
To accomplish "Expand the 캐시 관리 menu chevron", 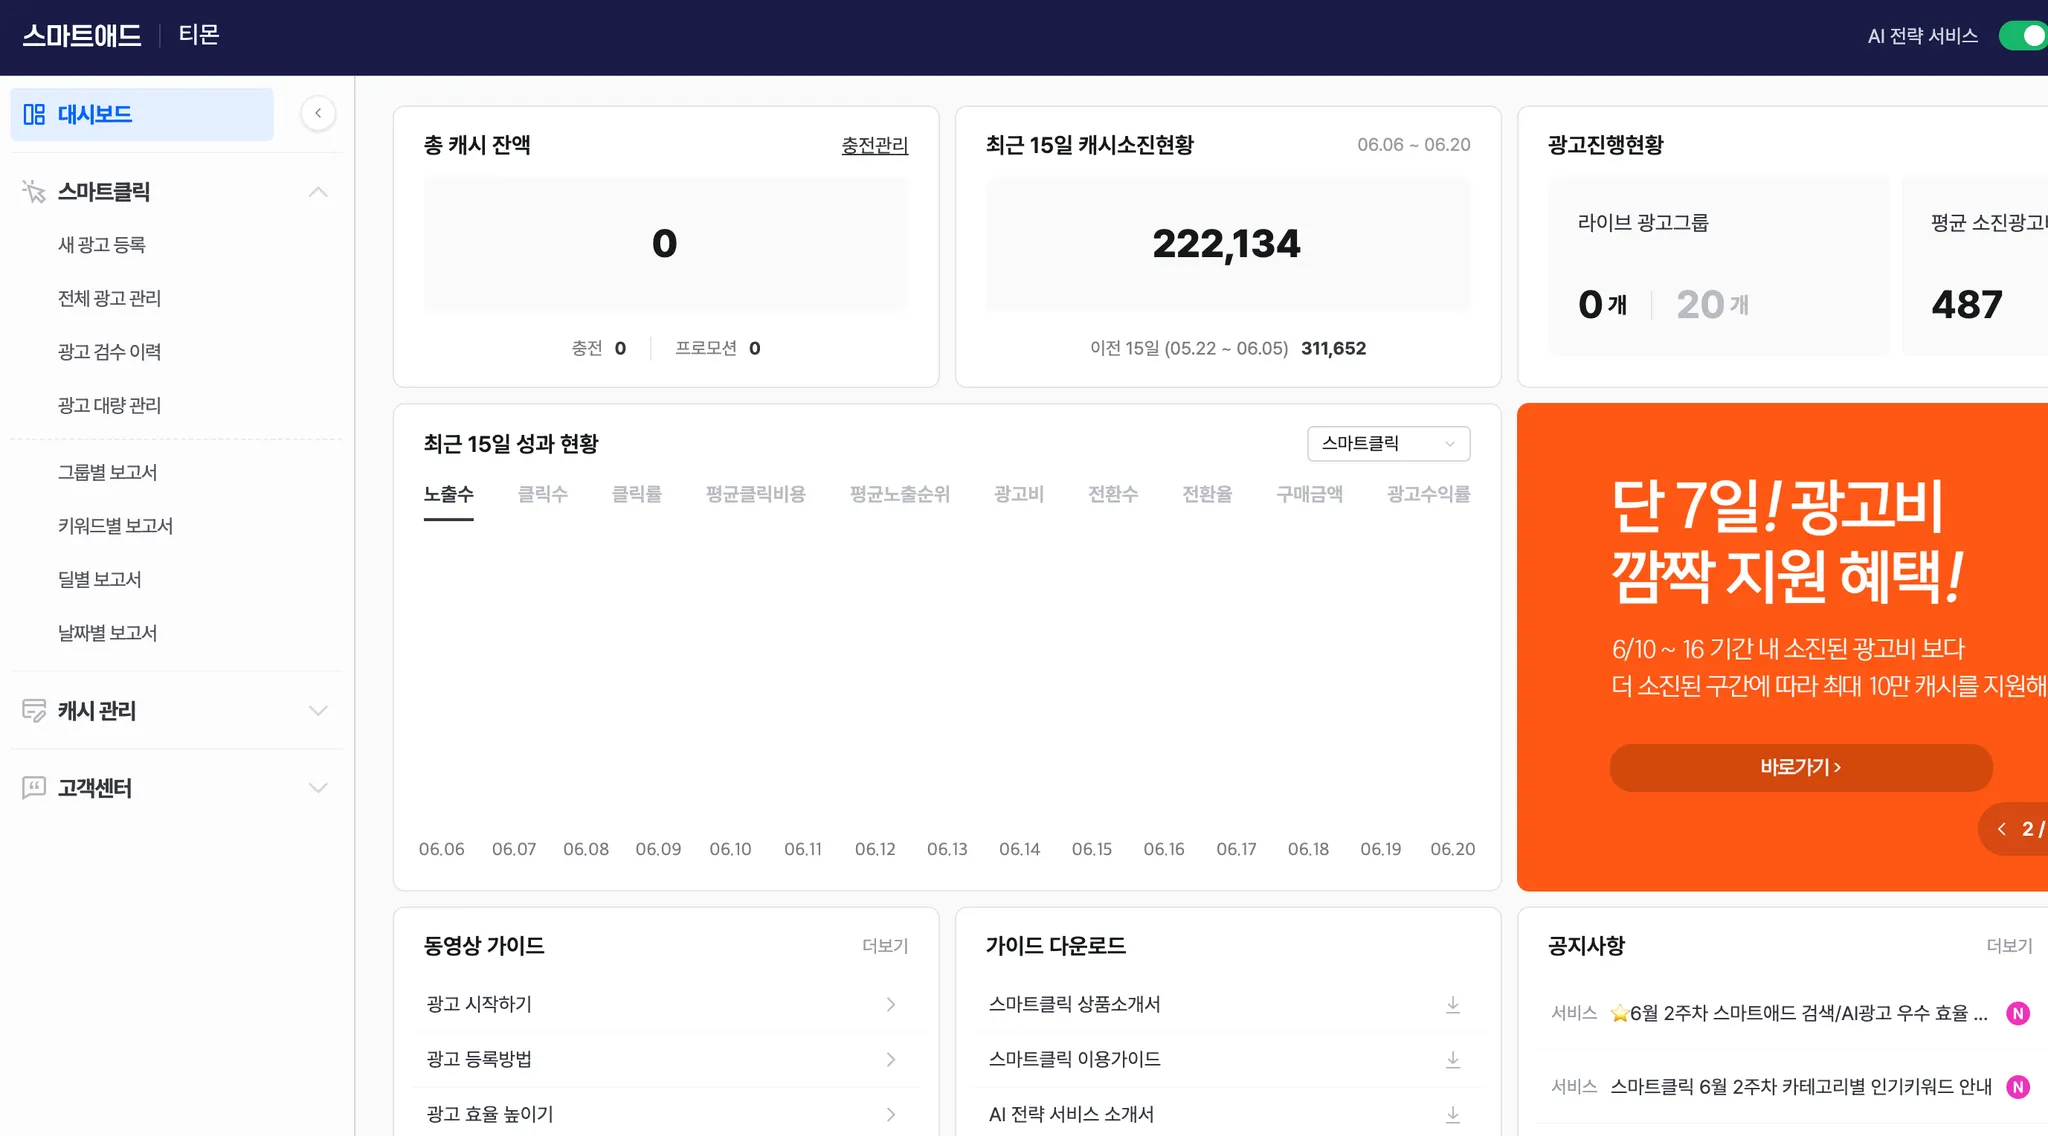I will [318, 711].
